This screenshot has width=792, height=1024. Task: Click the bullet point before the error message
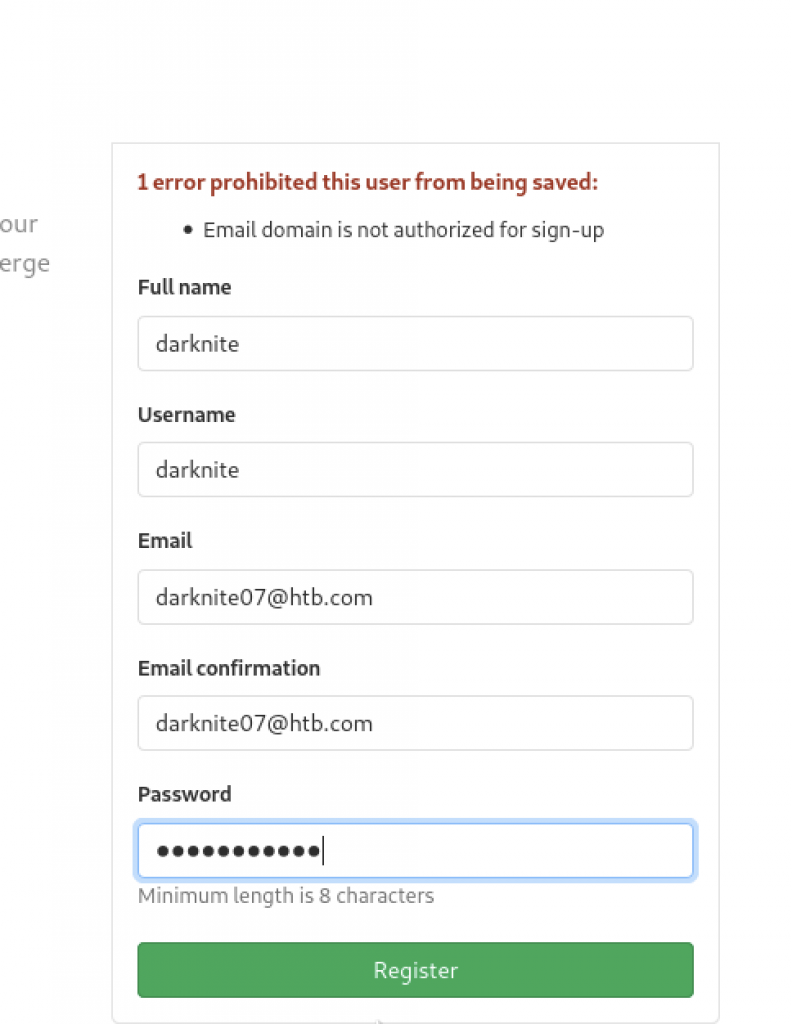tap(187, 231)
